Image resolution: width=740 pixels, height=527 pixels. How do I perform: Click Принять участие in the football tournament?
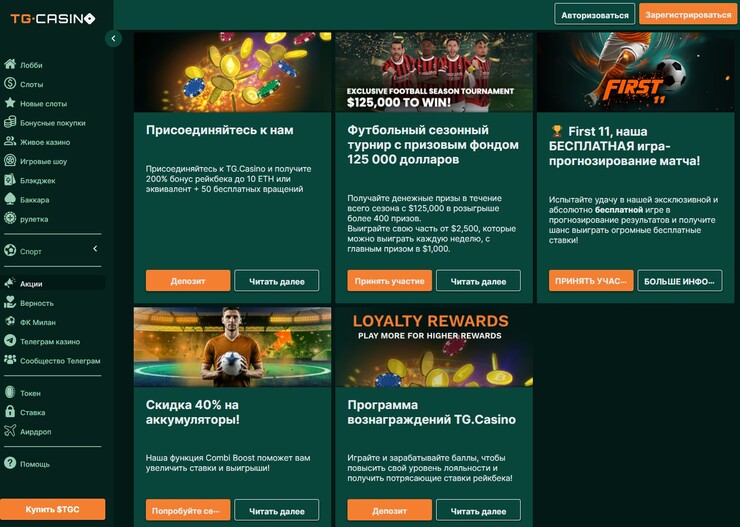coord(389,281)
